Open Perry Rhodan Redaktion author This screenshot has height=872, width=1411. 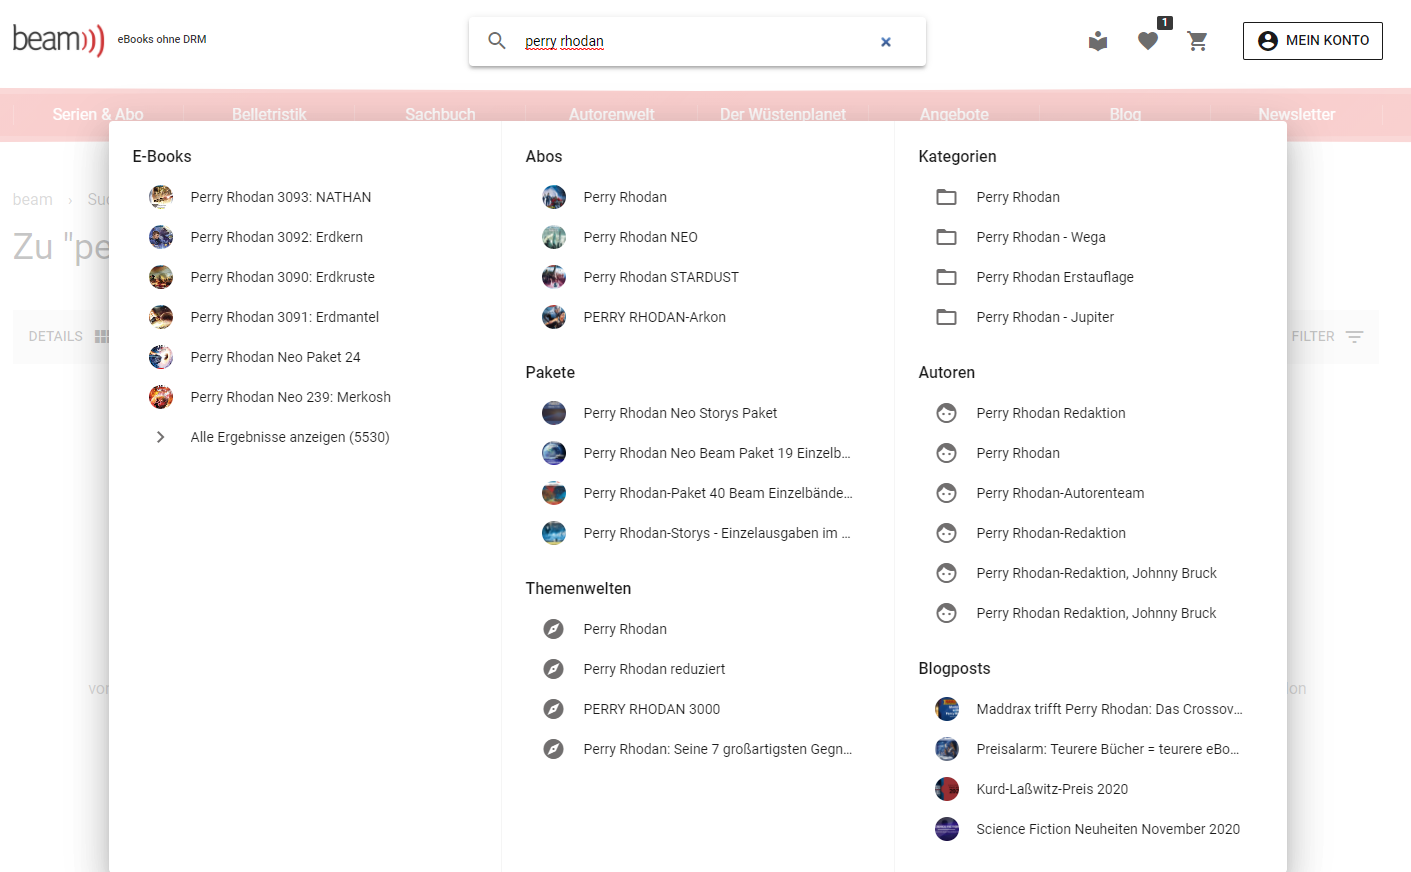pos(1050,413)
